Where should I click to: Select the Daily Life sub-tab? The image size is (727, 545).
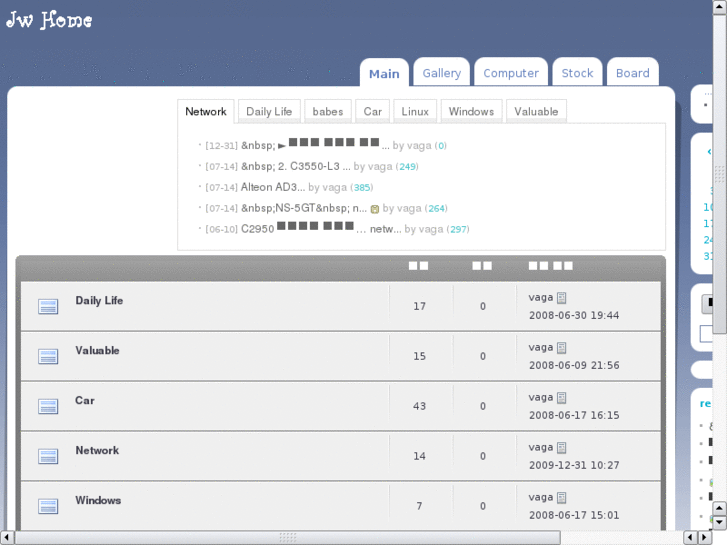click(x=269, y=111)
